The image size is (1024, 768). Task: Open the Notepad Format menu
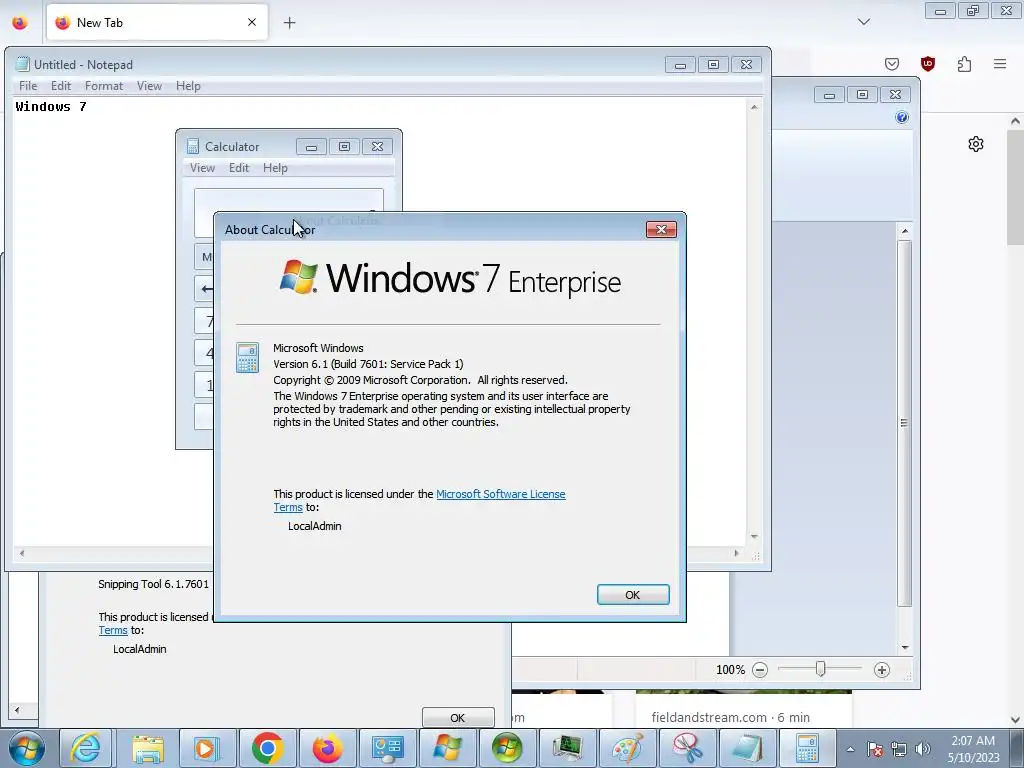(104, 86)
